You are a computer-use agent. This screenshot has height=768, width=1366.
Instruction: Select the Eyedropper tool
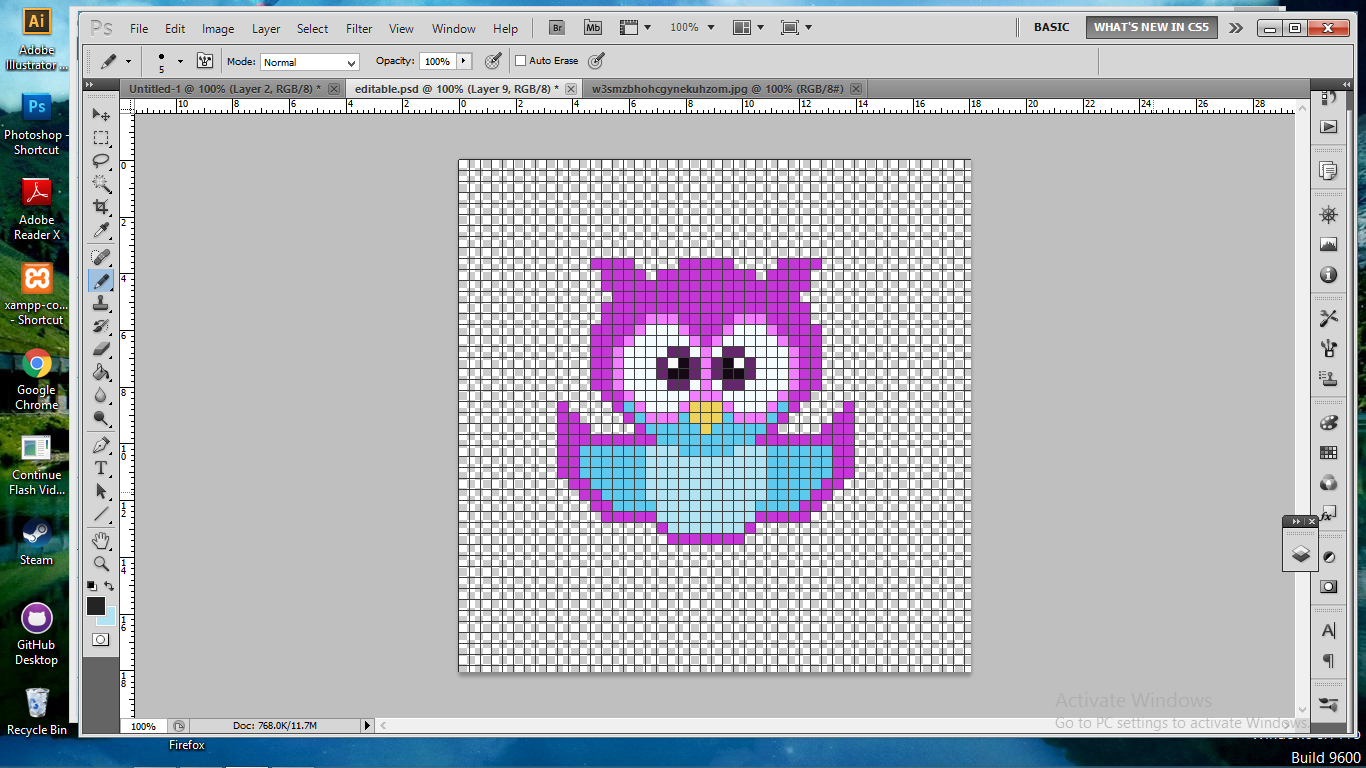tap(101, 231)
